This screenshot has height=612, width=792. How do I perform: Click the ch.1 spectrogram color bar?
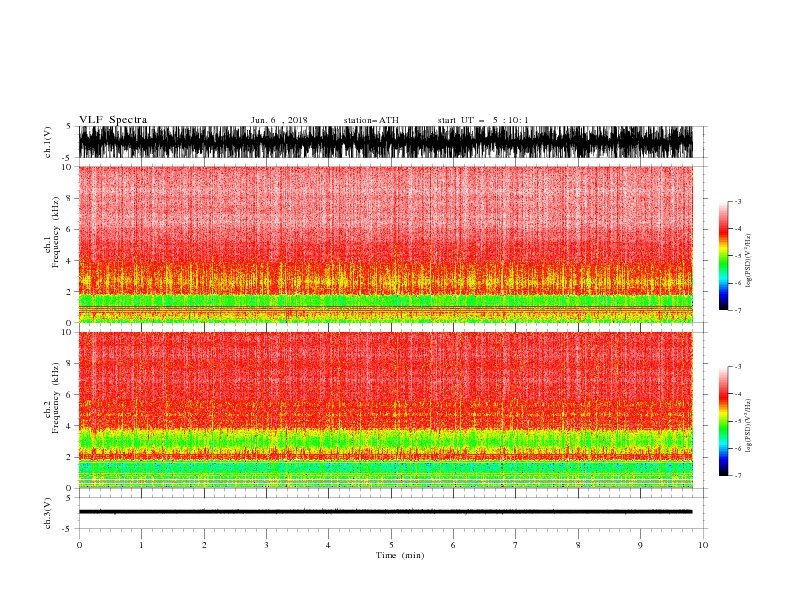(723, 256)
